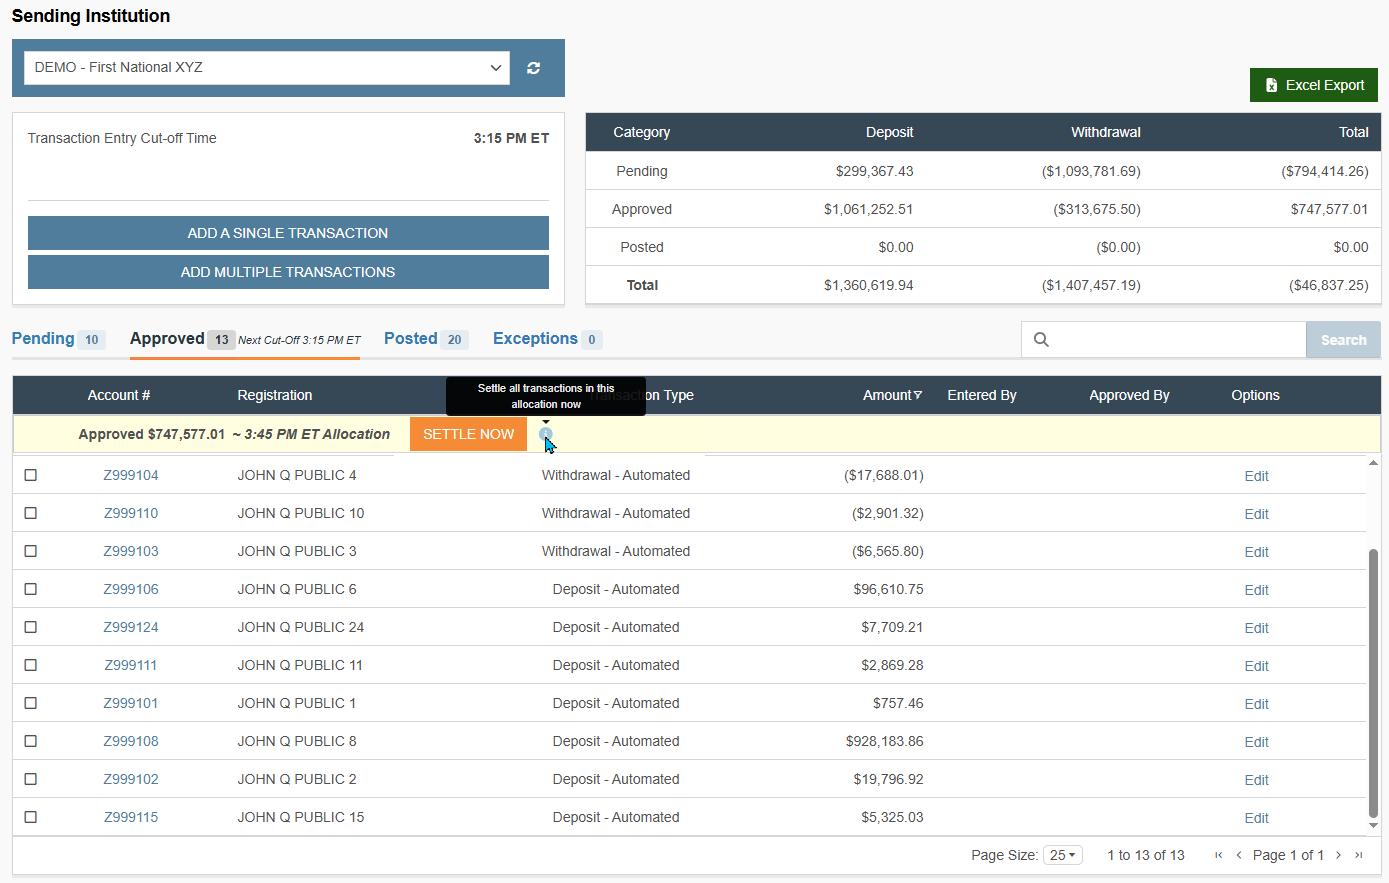Select the Approved tab
This screenshot has height=883, width=1389.
183,339
